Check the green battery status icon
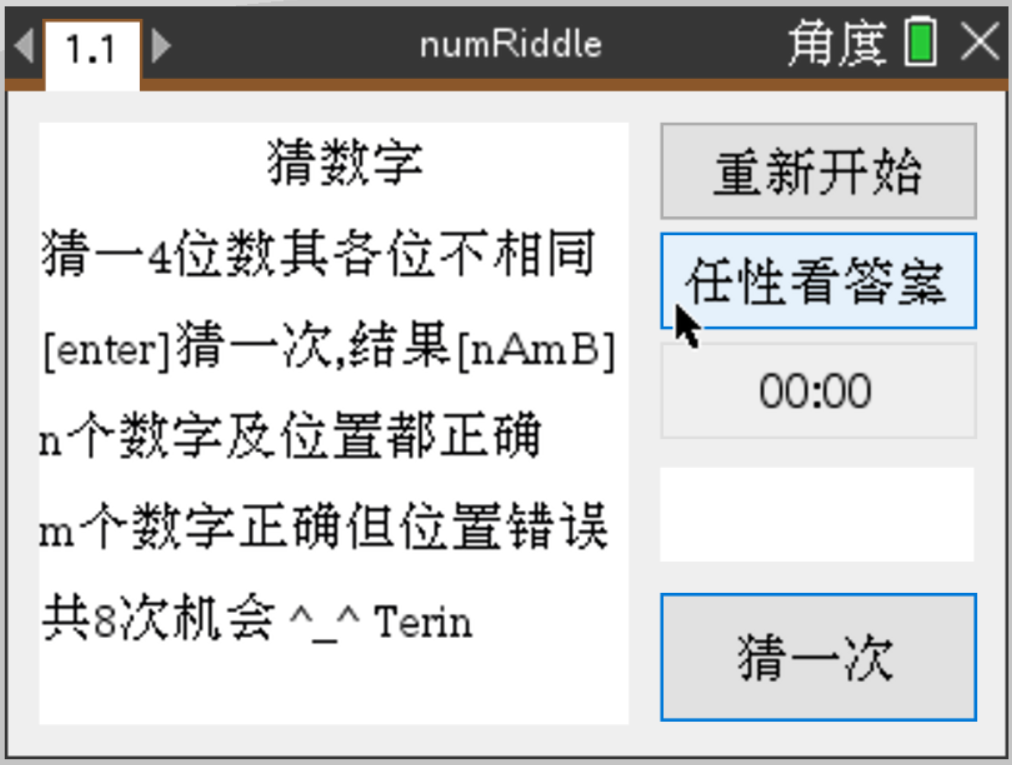 pyautogui.click(x=920, y=42)
